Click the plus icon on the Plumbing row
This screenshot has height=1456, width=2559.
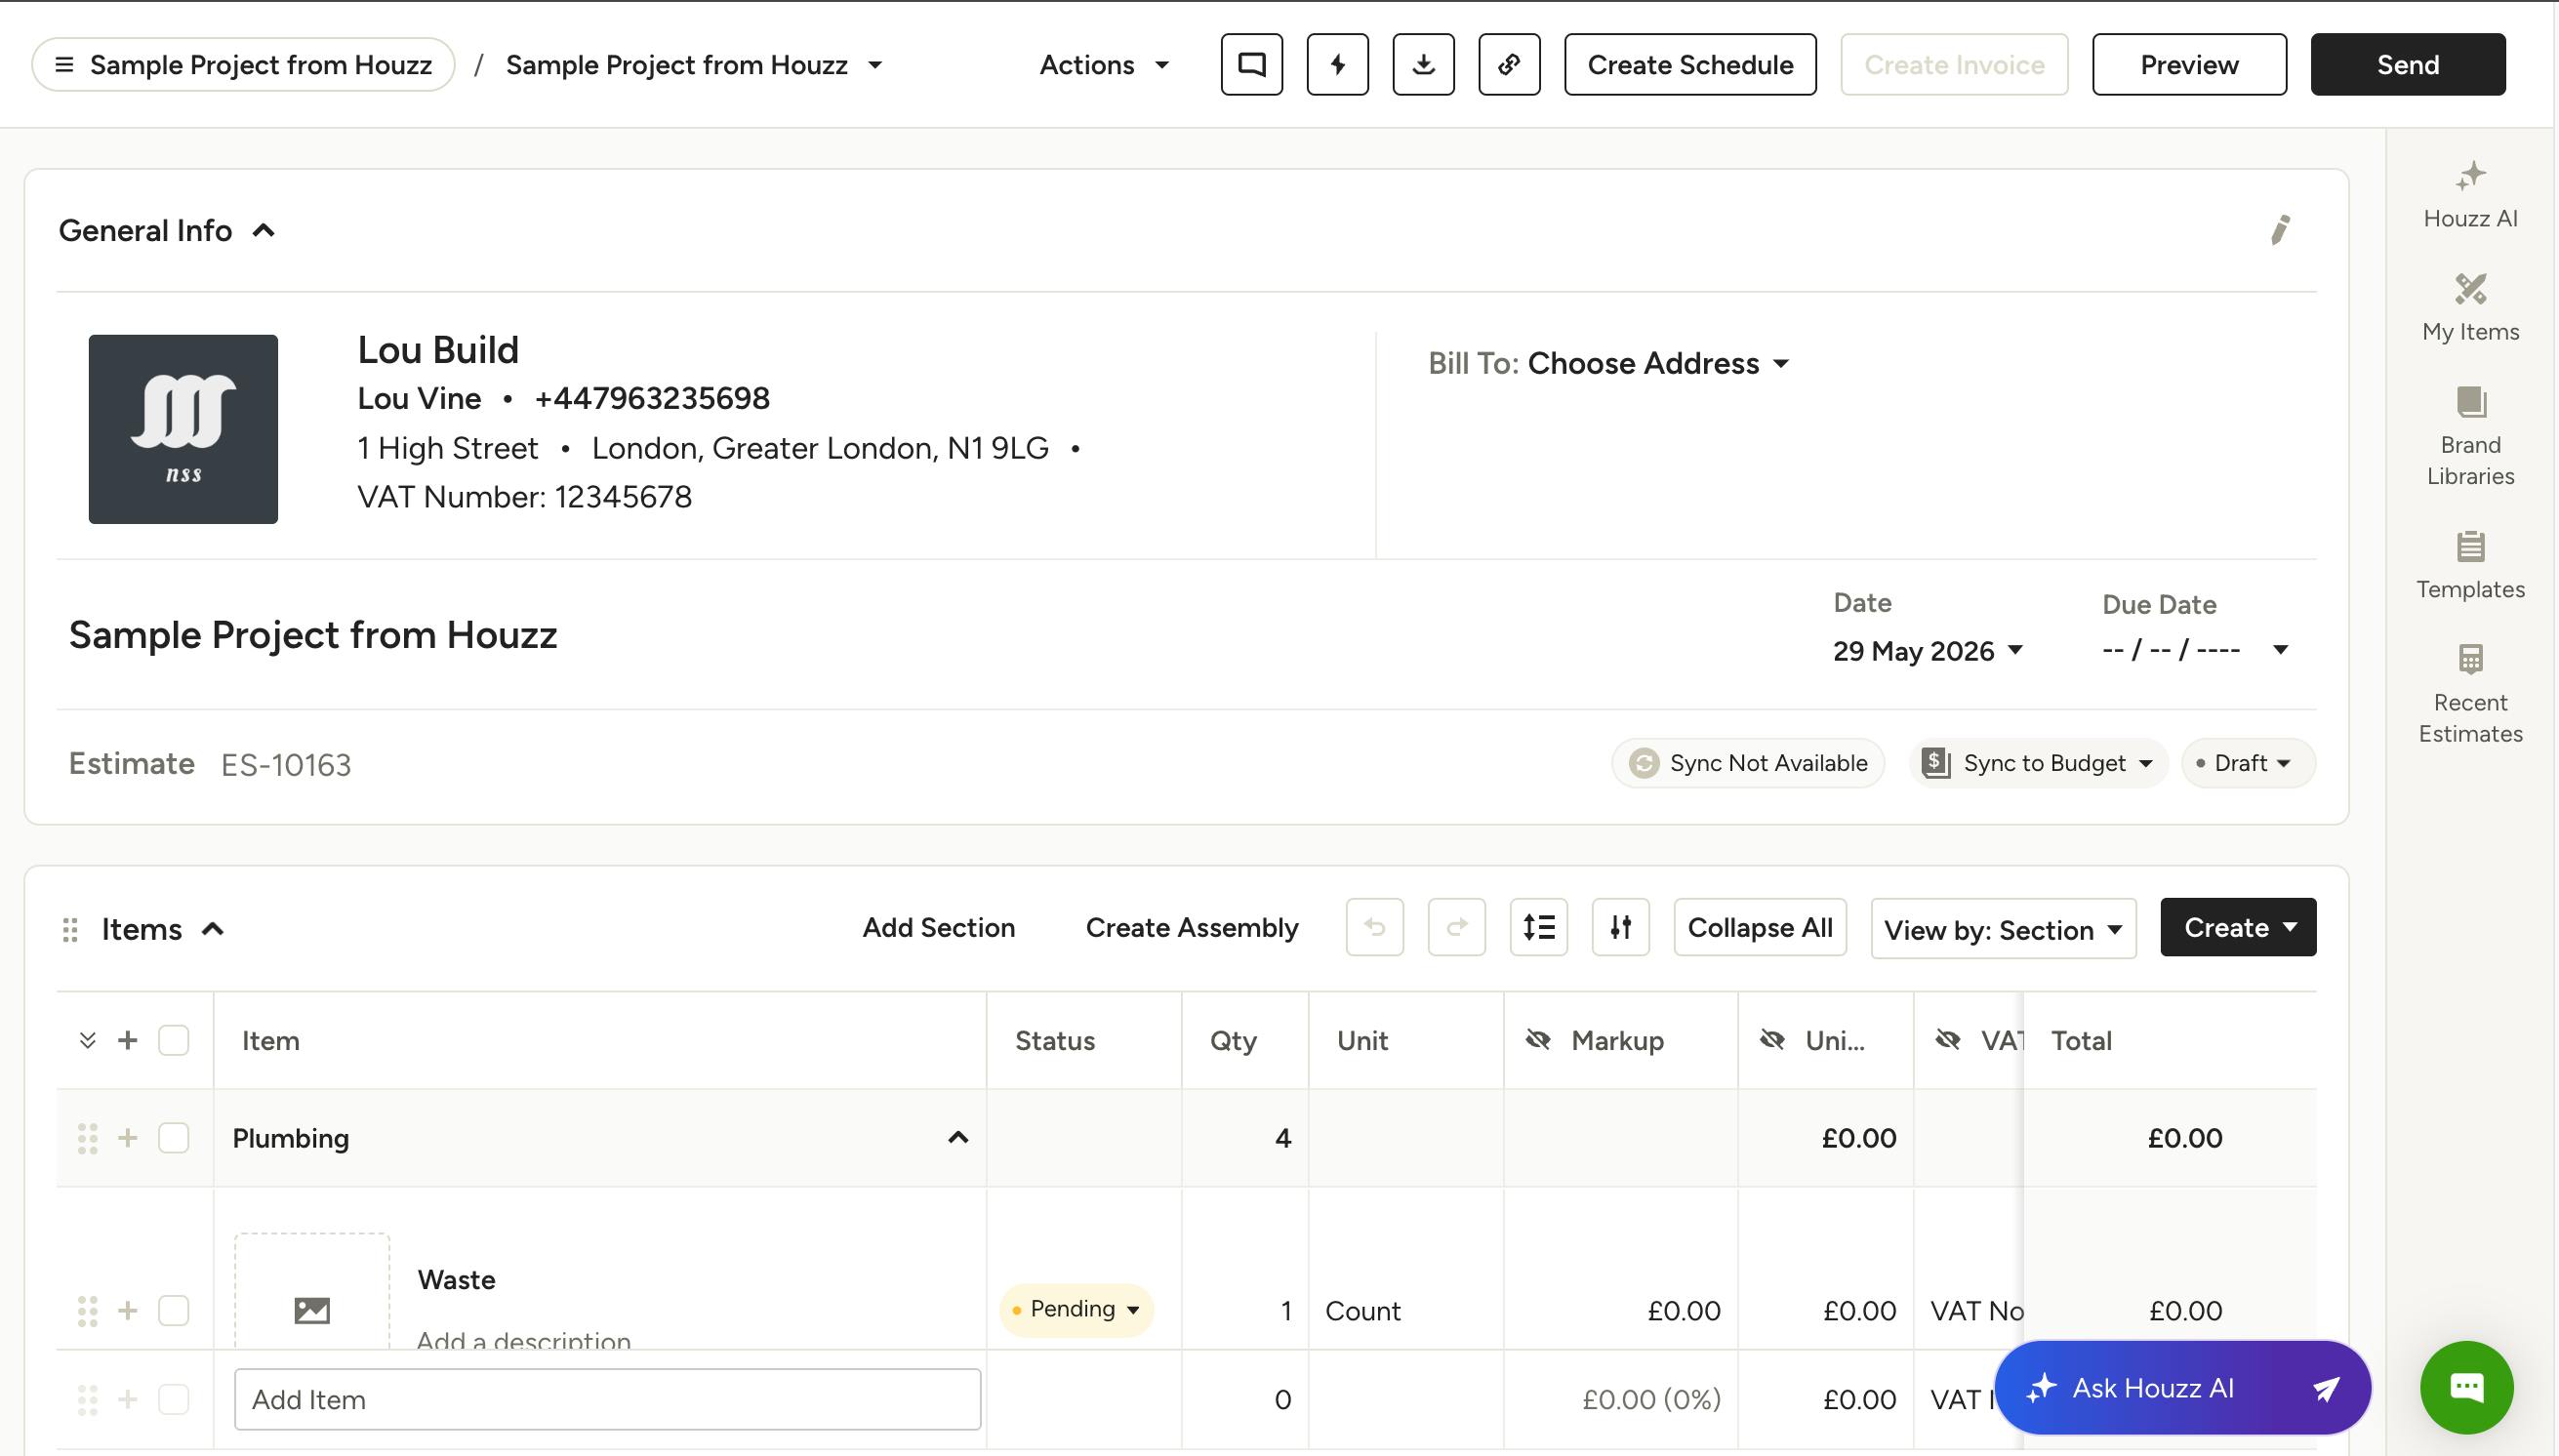(x=127, y=1138)
